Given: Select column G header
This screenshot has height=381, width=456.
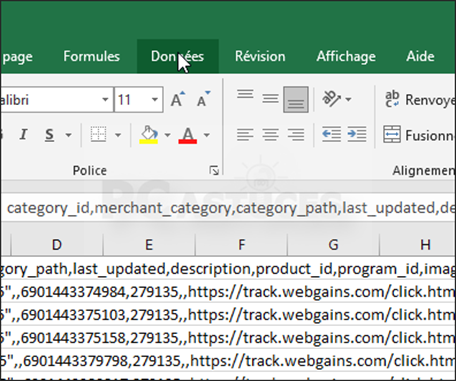Looking at the screenshot, I should 333,245.
